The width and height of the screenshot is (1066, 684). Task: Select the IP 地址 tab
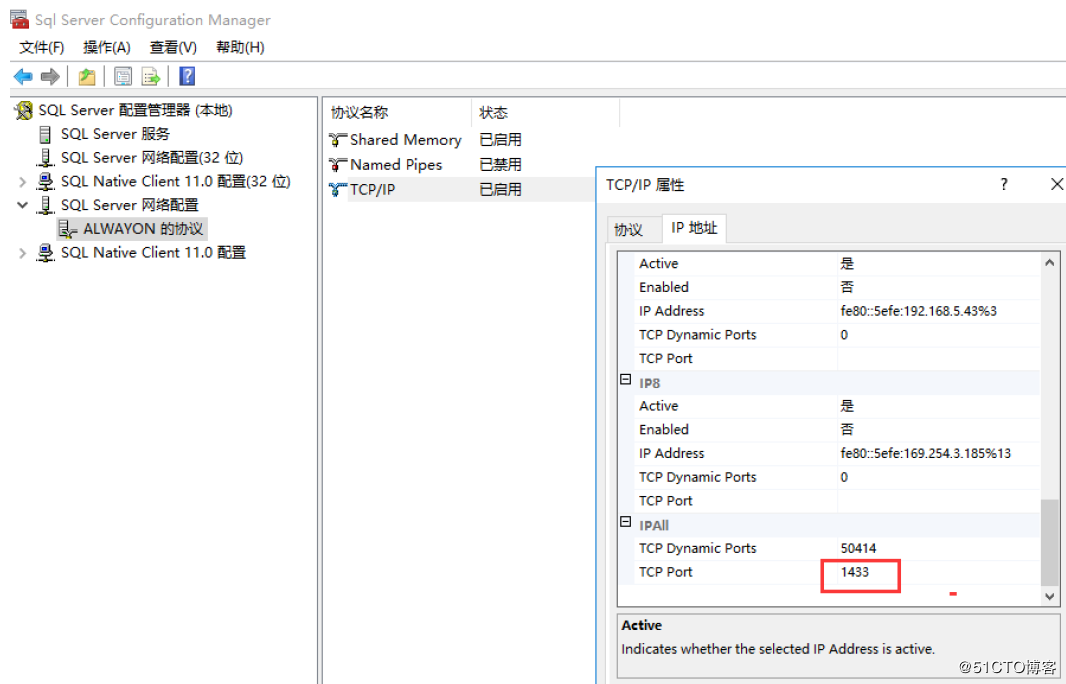pyautogui.click(x=694, y=228)
